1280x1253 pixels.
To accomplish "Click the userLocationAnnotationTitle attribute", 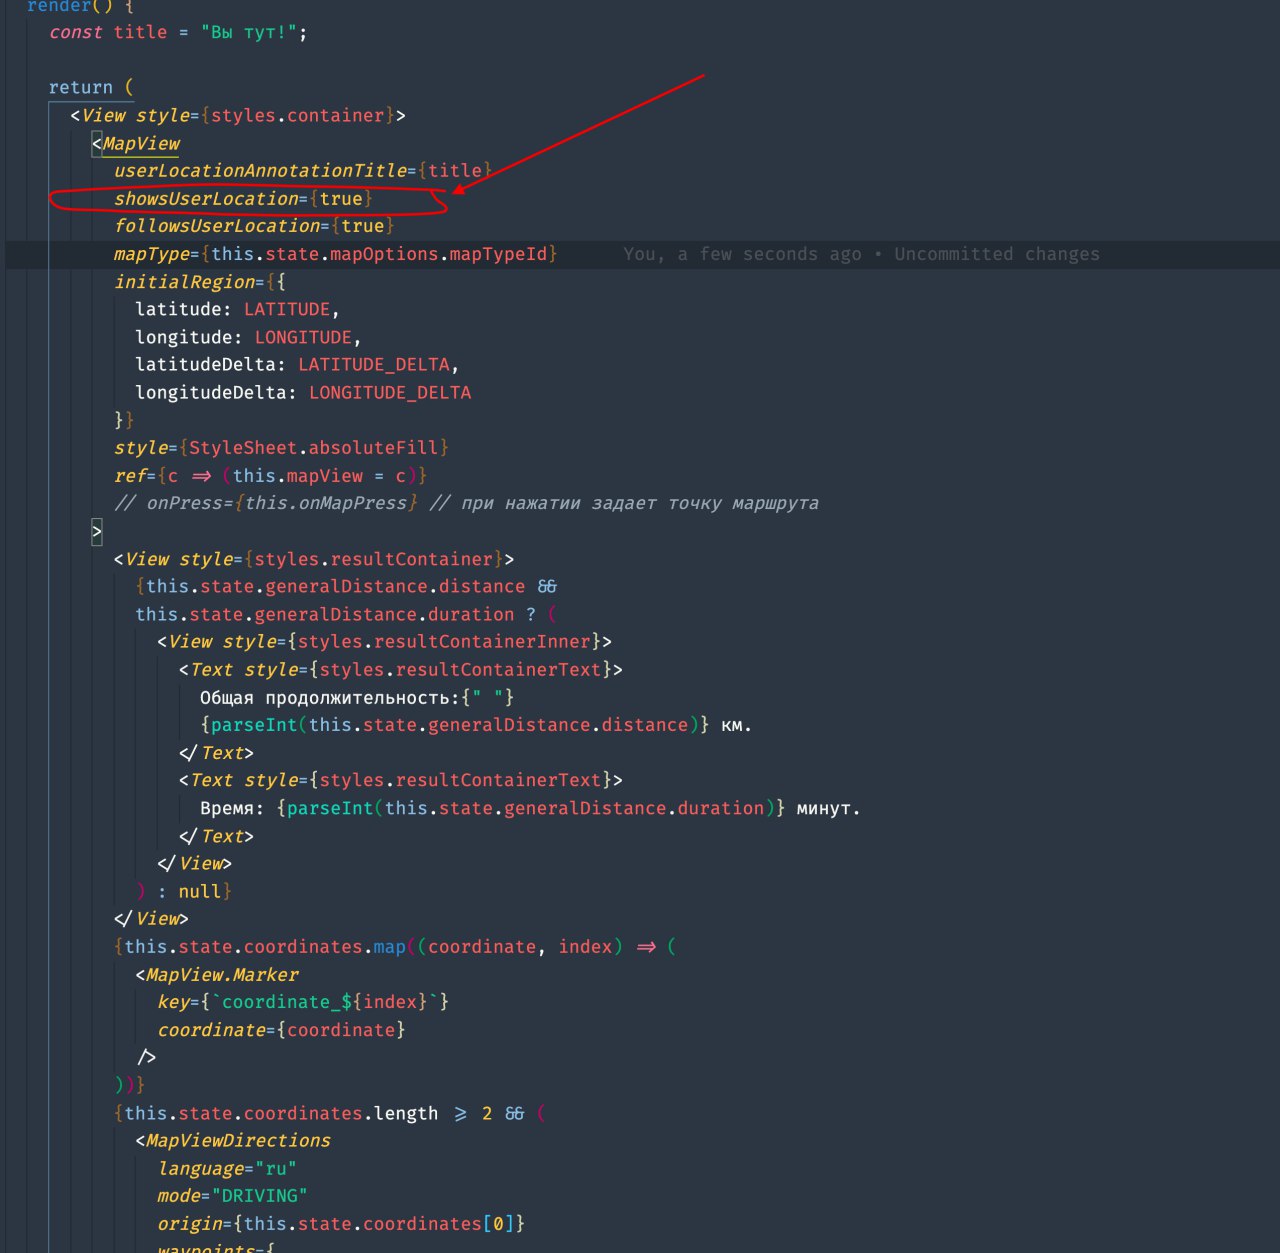I will [x=260, y=170].
